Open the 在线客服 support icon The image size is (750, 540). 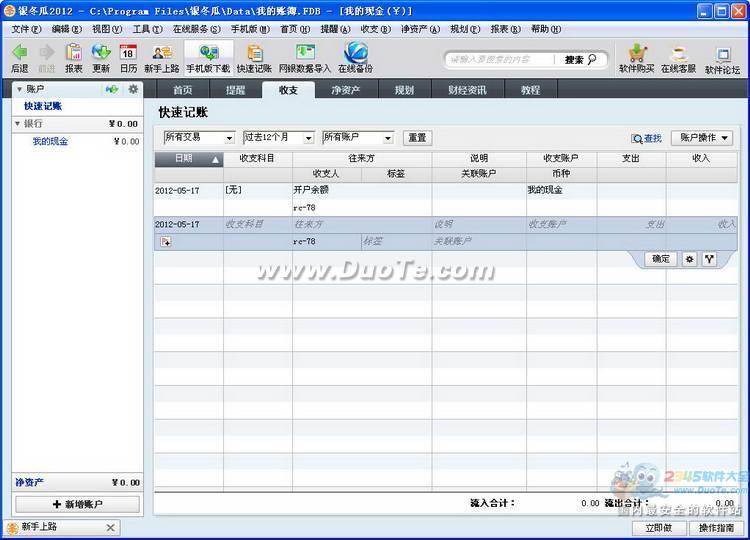tap(678, 57)
